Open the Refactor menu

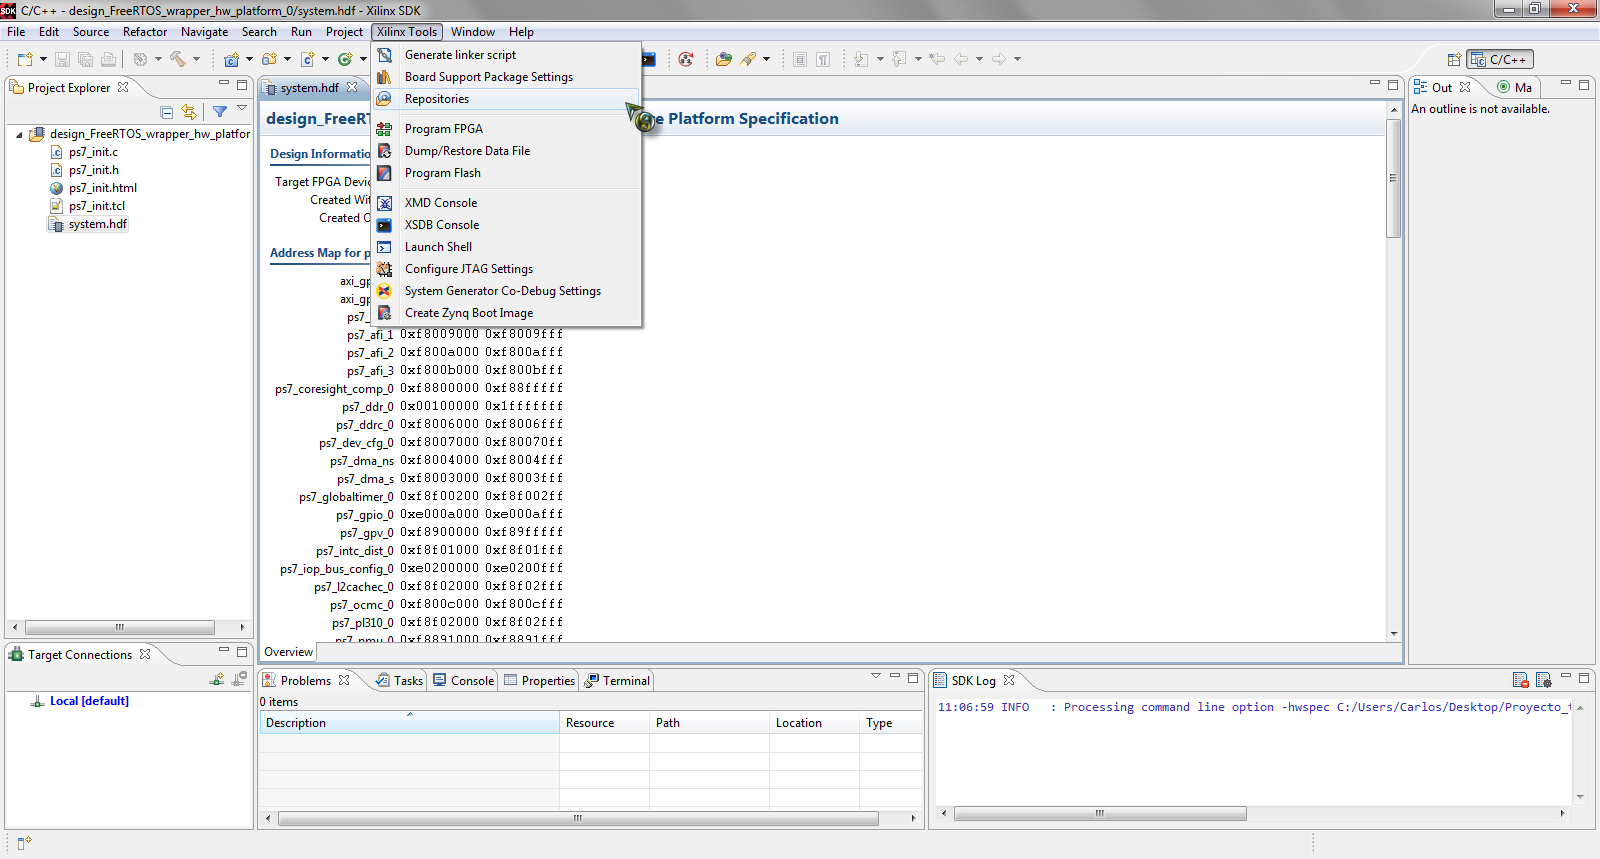point(145,32)
